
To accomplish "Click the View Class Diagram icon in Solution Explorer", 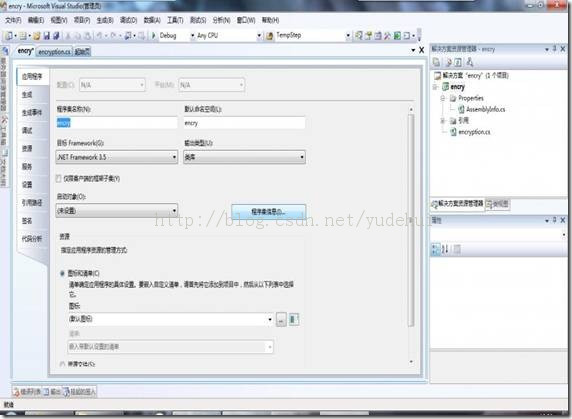I will [470, 62].
